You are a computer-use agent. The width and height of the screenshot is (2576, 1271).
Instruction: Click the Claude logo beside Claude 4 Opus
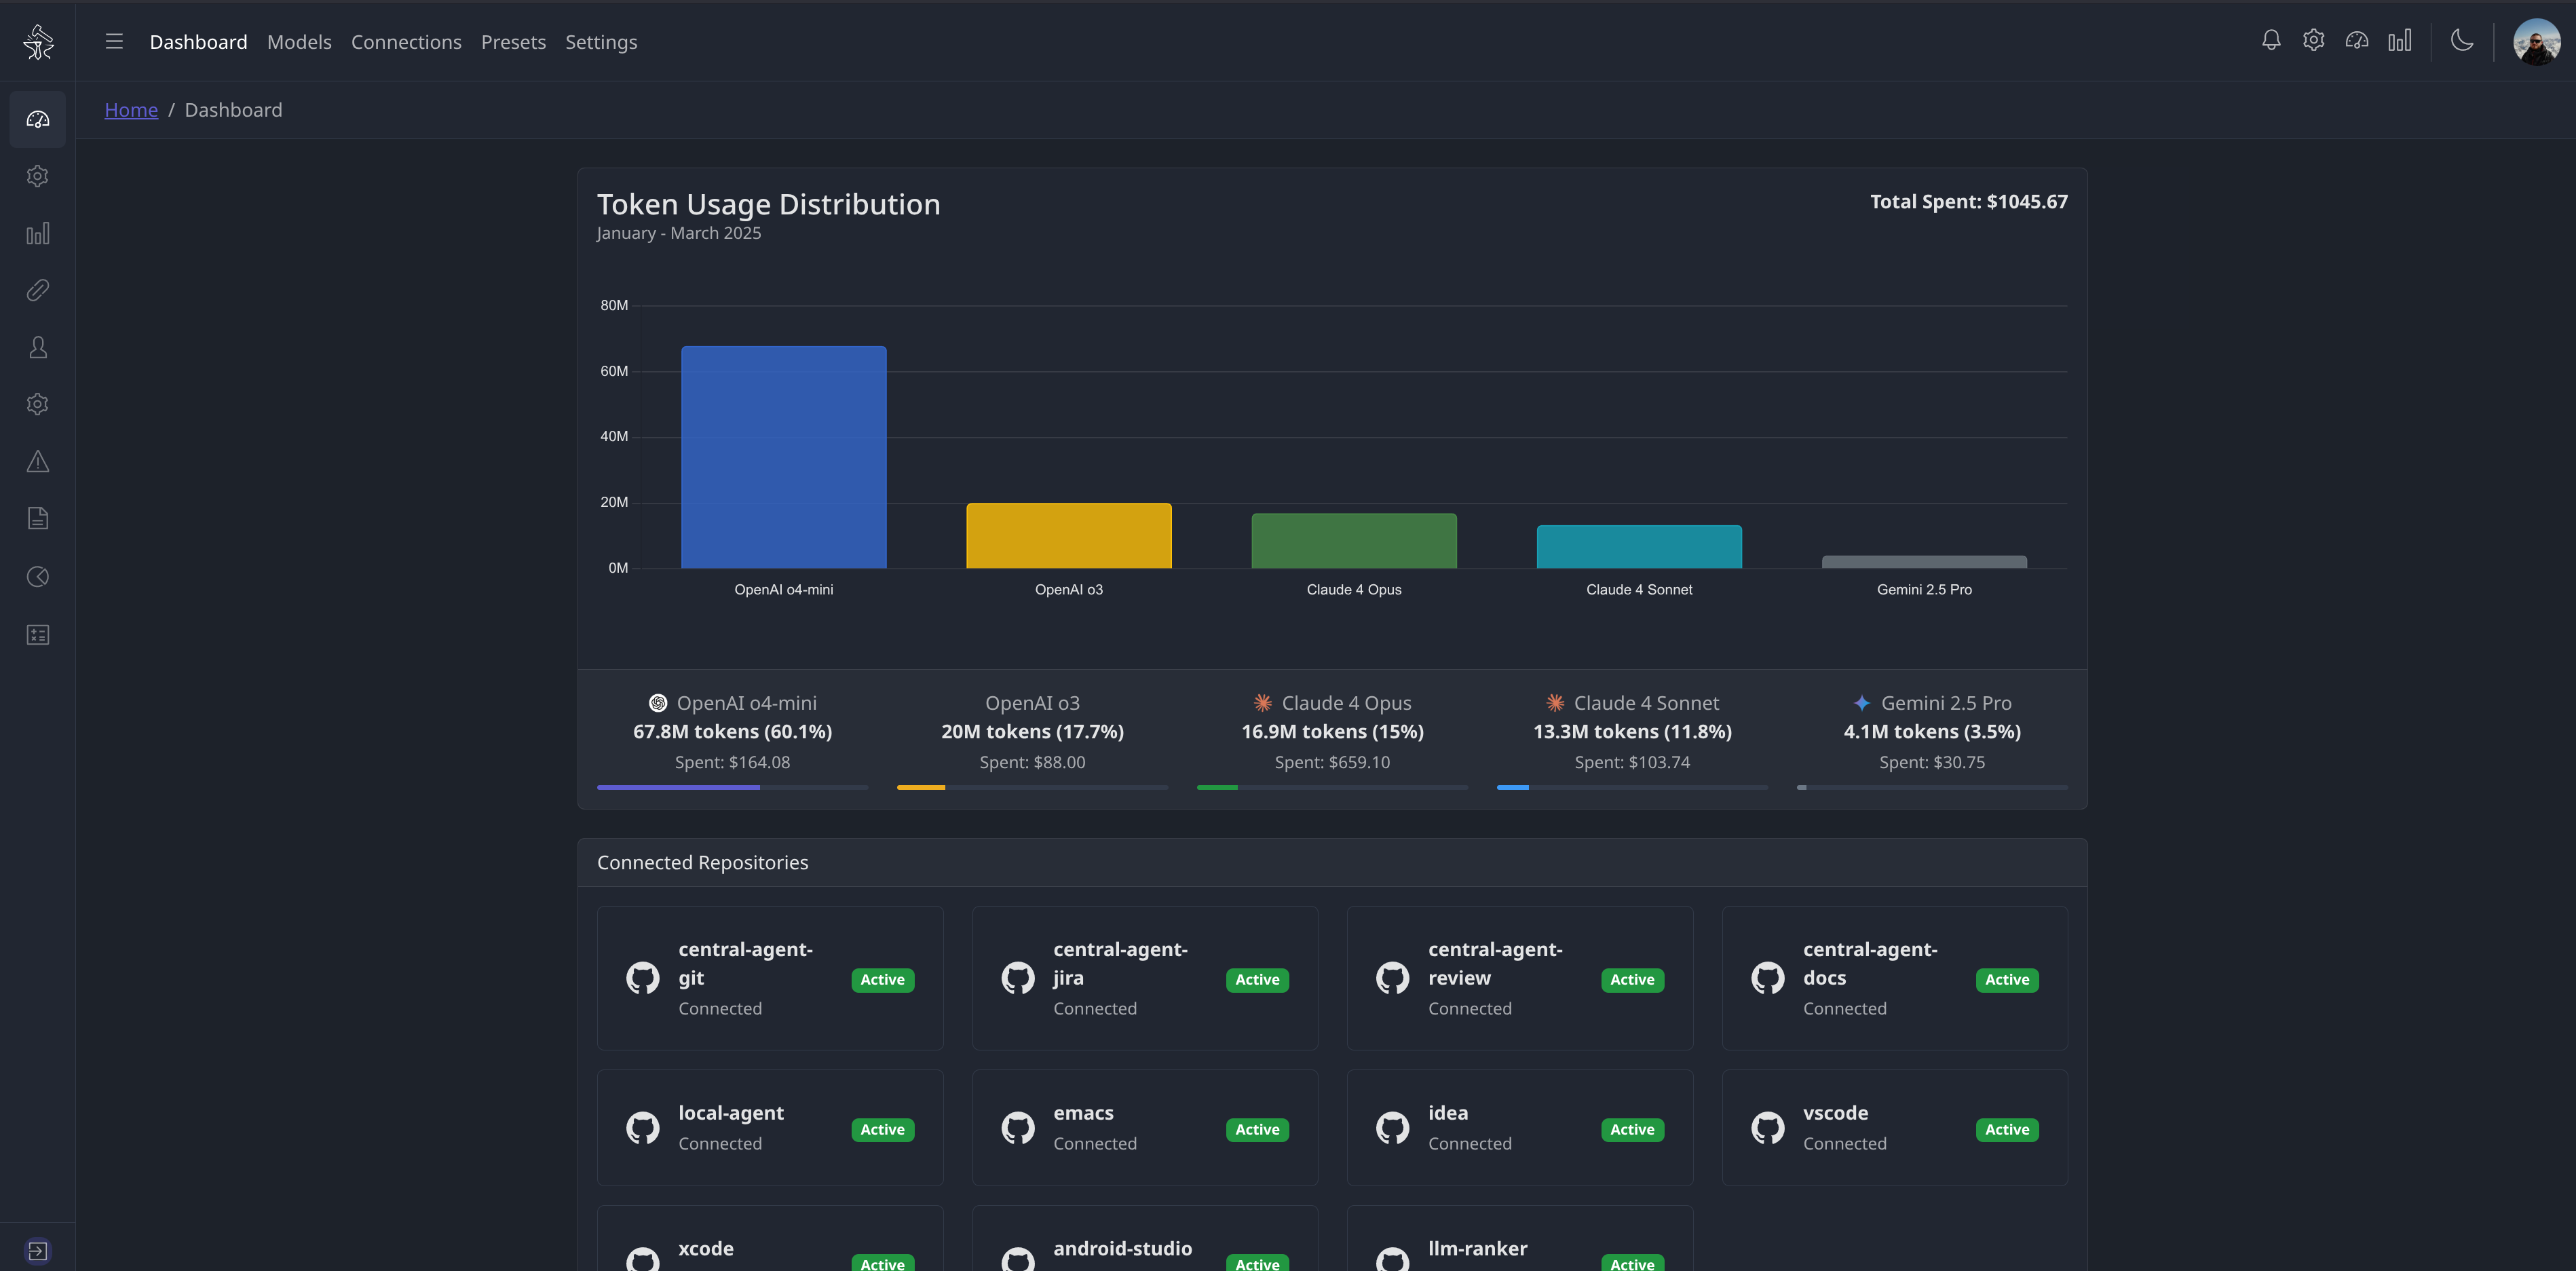(1263, 703)
